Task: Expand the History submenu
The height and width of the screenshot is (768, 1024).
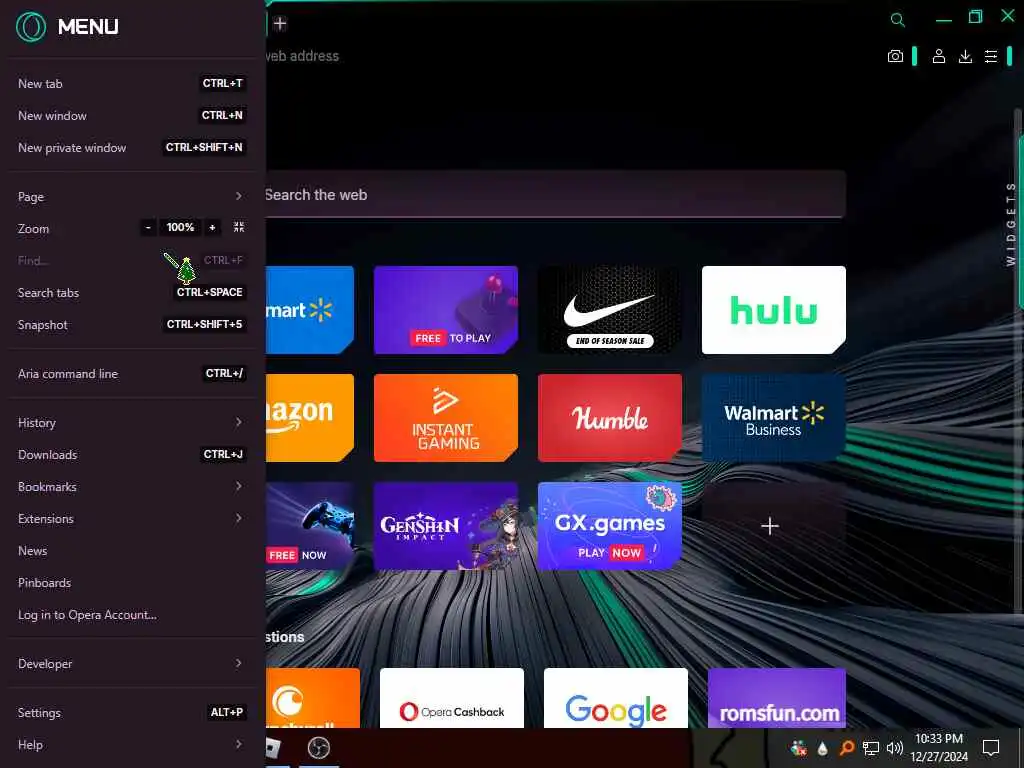Action: [x=133, y=423]
